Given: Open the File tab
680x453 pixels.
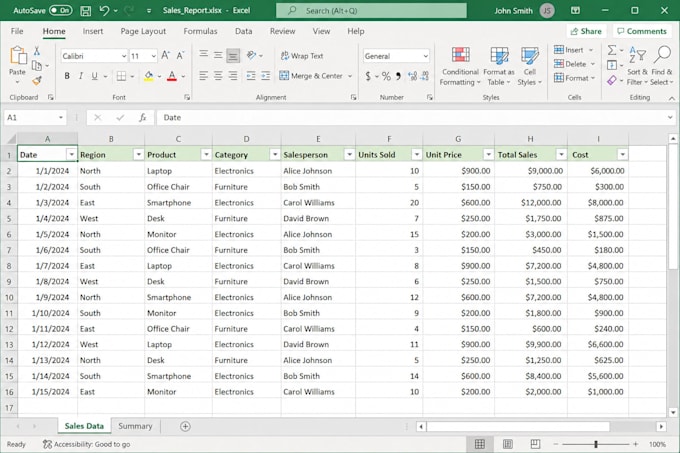Looking at the screenshot, I should coord(17,31).
